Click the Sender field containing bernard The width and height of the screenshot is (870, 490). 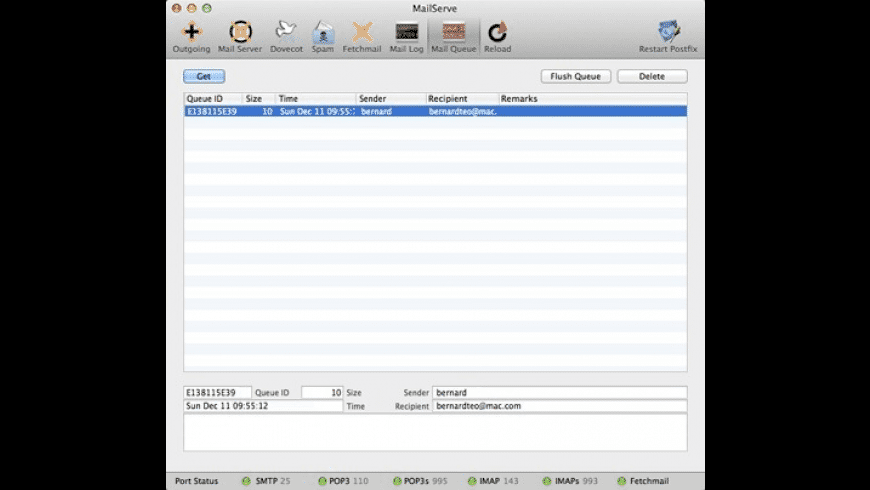point(560,392)
